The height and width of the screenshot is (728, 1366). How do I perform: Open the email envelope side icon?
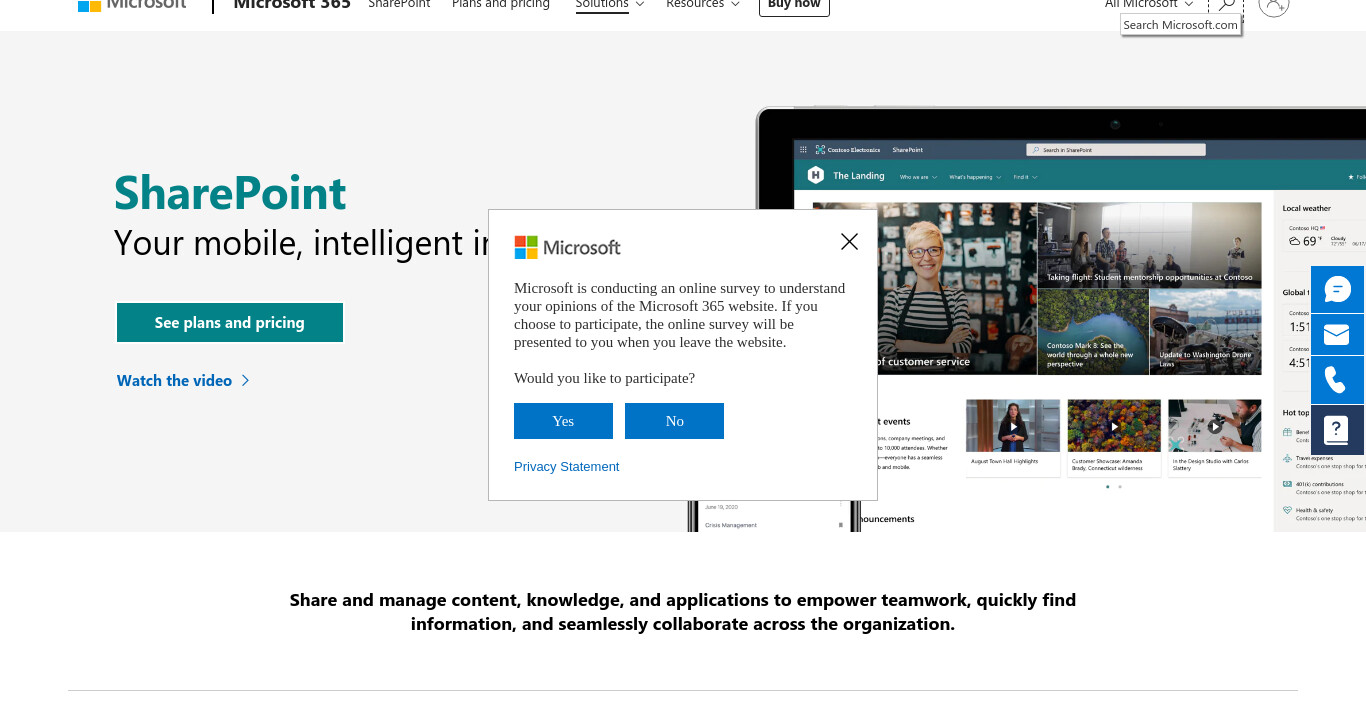[1337, 334]
